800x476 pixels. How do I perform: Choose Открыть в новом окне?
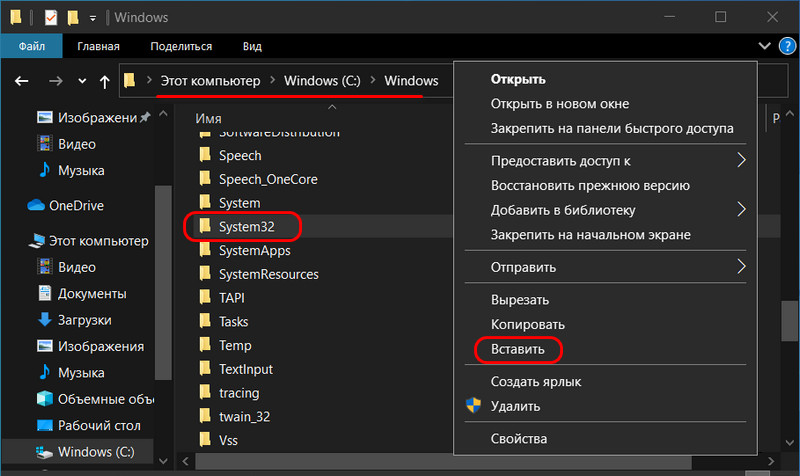pos(605,104)
